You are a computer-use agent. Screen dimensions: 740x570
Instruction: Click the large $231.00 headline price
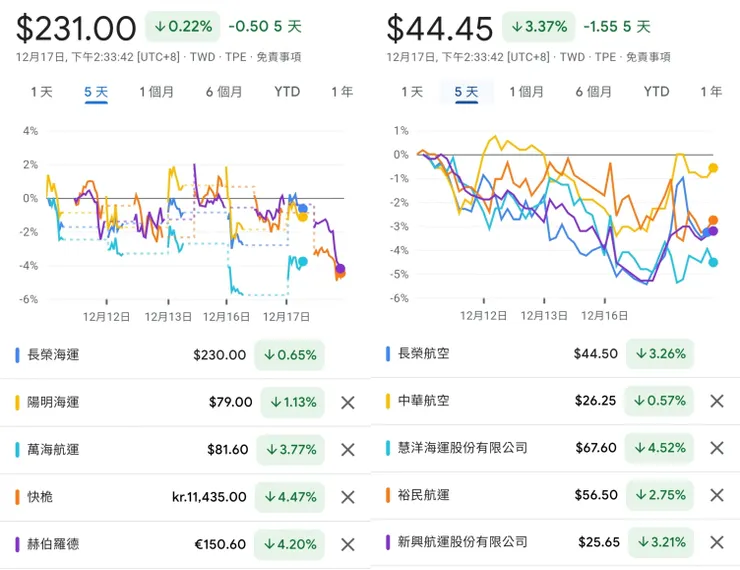tap(76, 28)
